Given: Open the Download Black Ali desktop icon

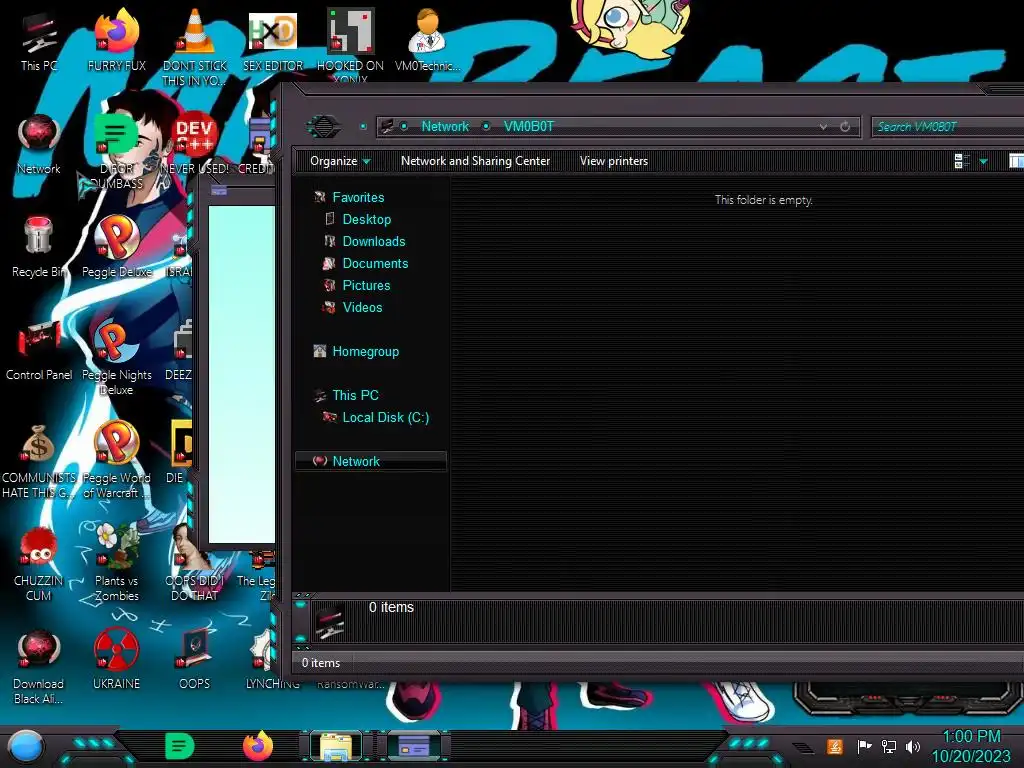Looking at the screenshot, I should tap(39, 667).
